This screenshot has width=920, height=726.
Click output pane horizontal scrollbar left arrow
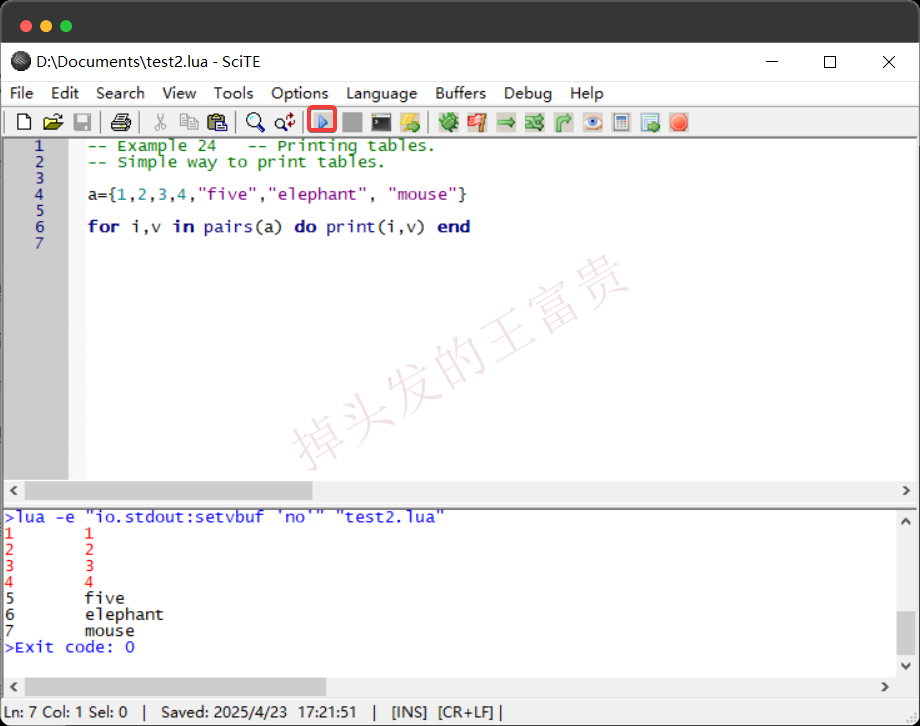coord(13,686)
